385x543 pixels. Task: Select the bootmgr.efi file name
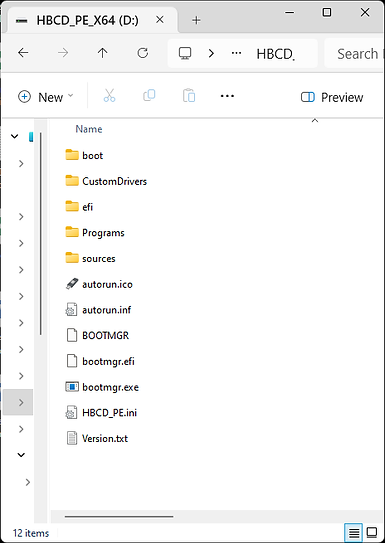coord(108,362)
